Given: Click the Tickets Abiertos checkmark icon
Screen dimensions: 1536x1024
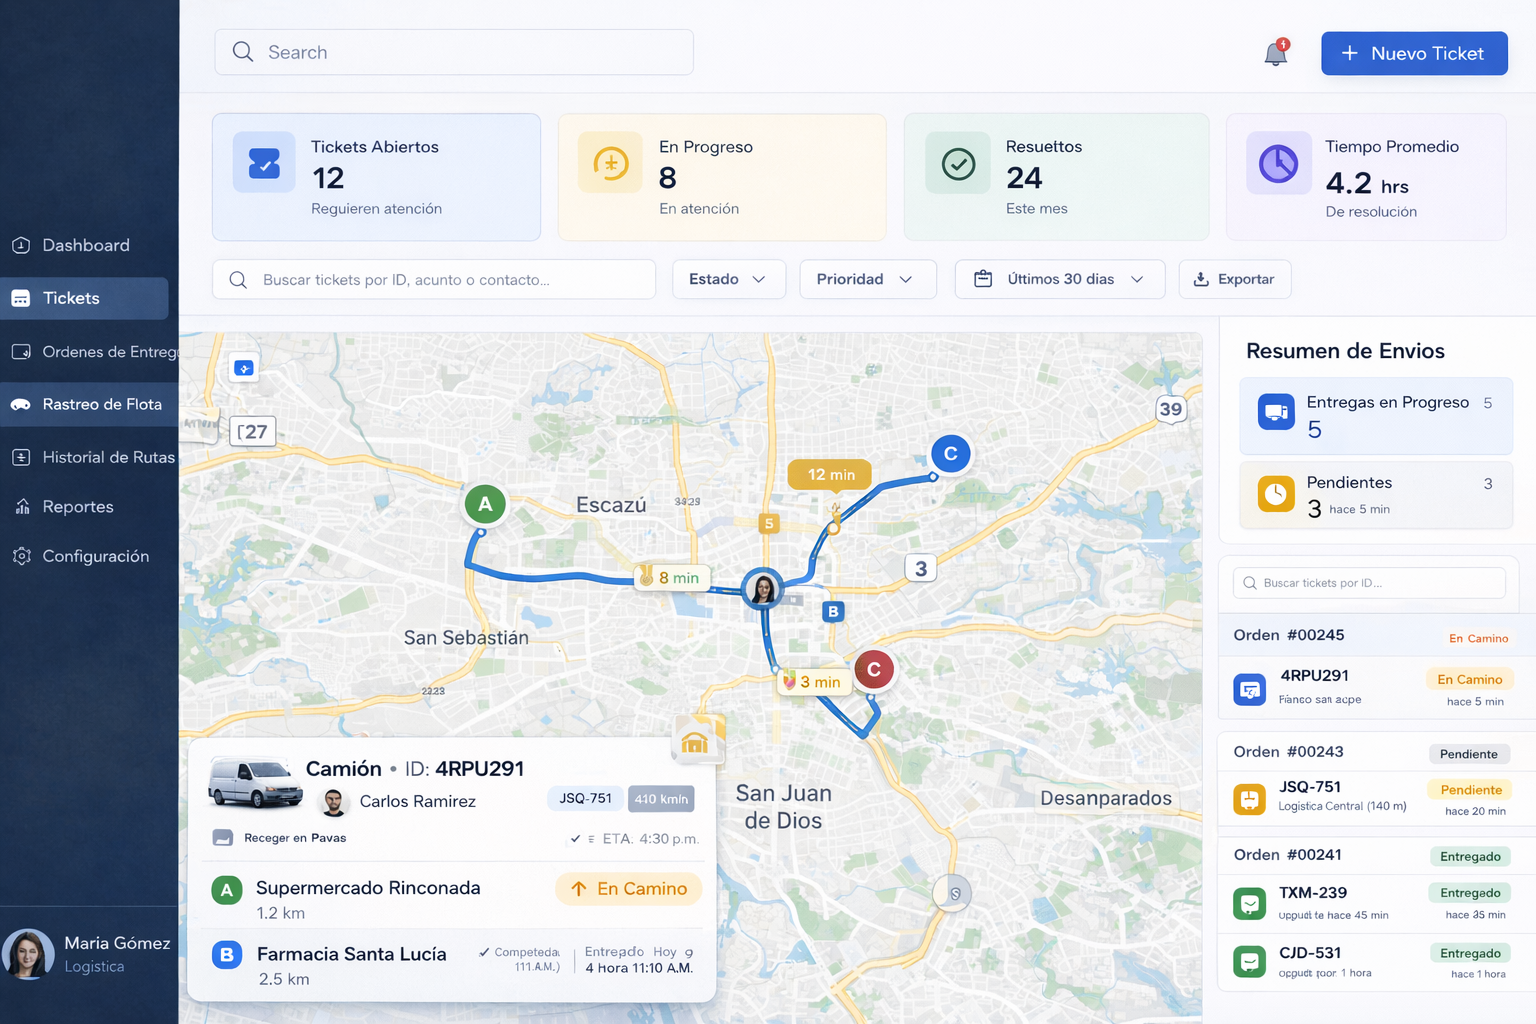Looking at the screenshot, I should [264, 162].
